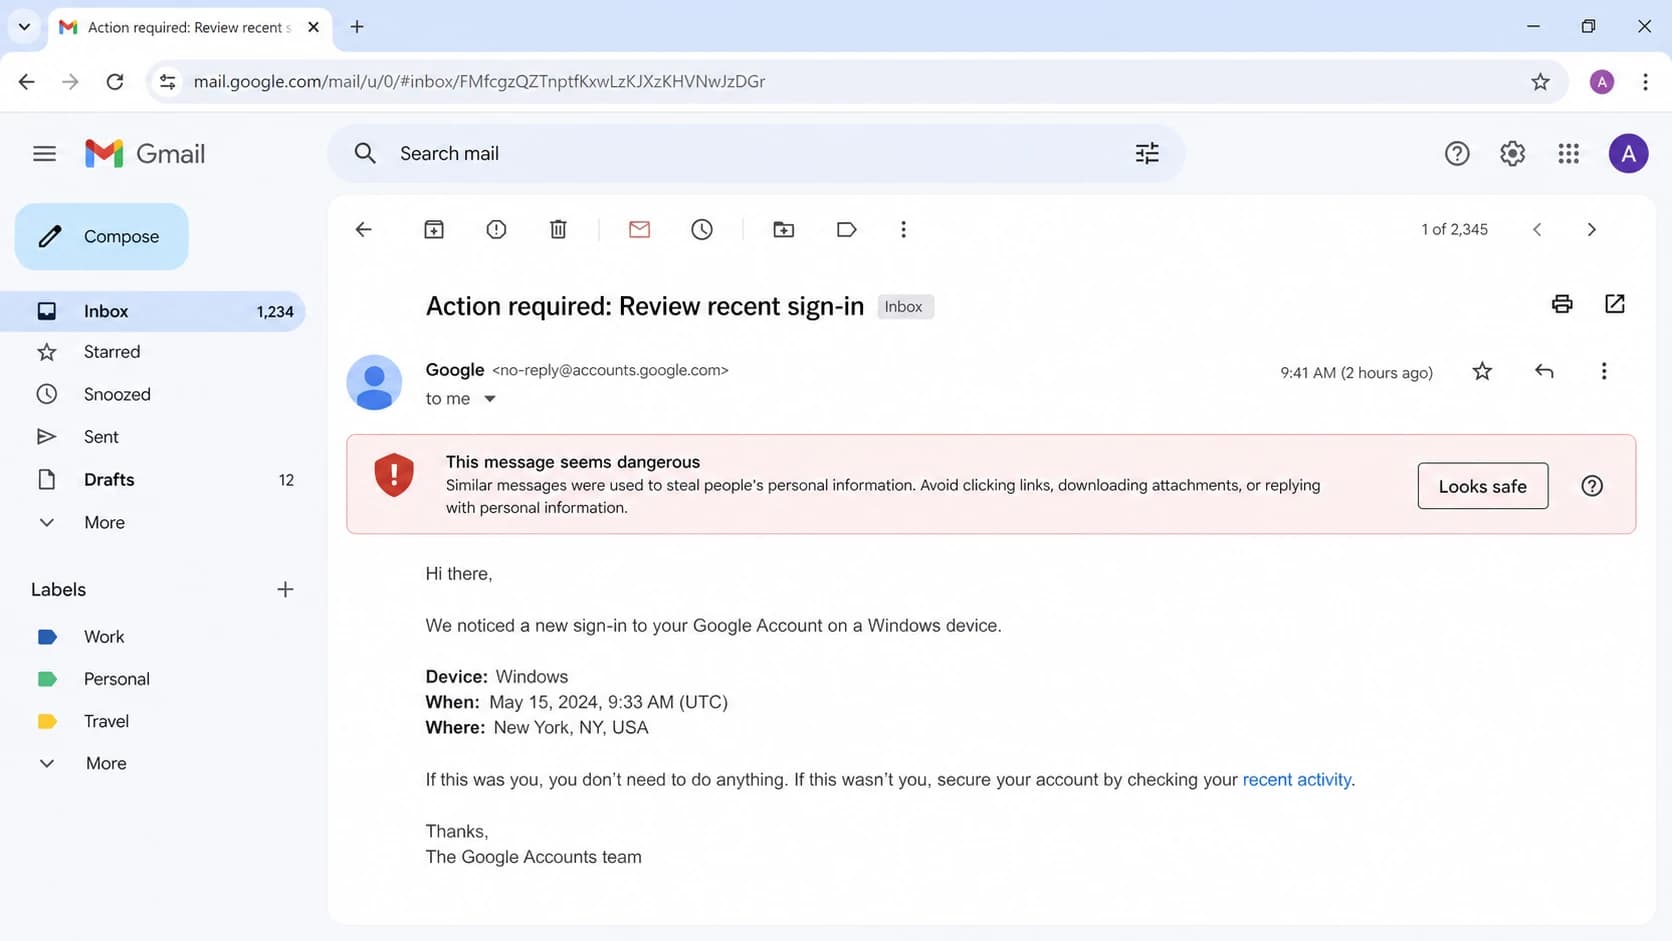Report this message as spam
Viewport: 1672px width, 941px height.
click(496, 229)
